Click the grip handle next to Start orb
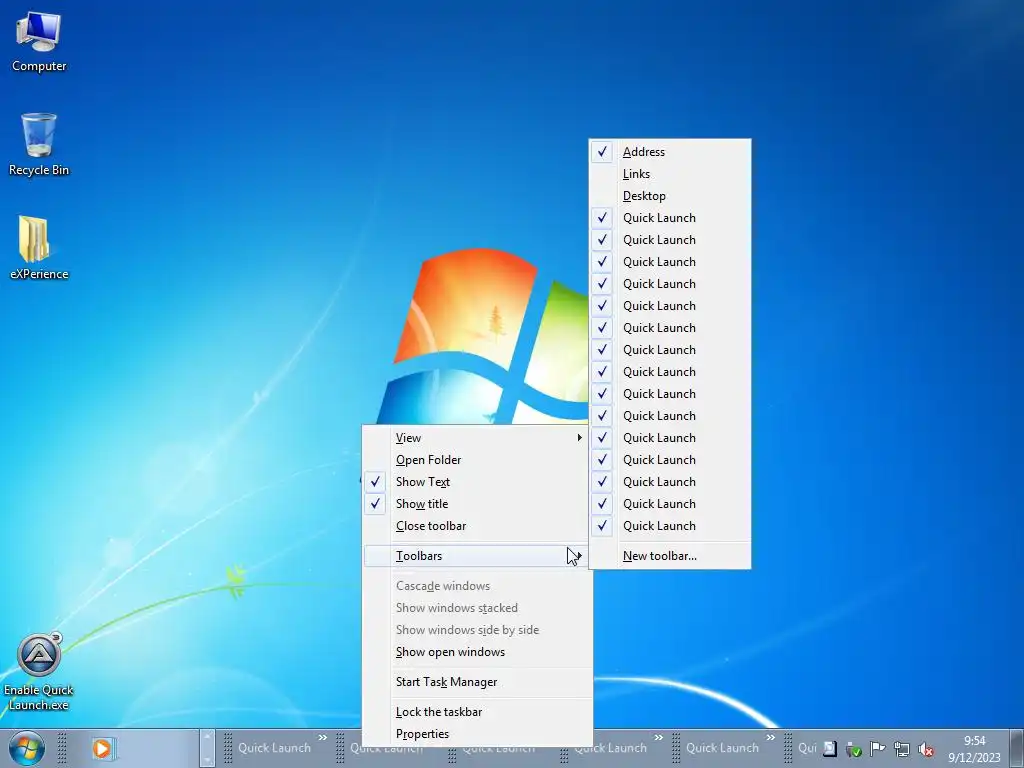The height and width of the screenshot is (768, 1024). 62,748
